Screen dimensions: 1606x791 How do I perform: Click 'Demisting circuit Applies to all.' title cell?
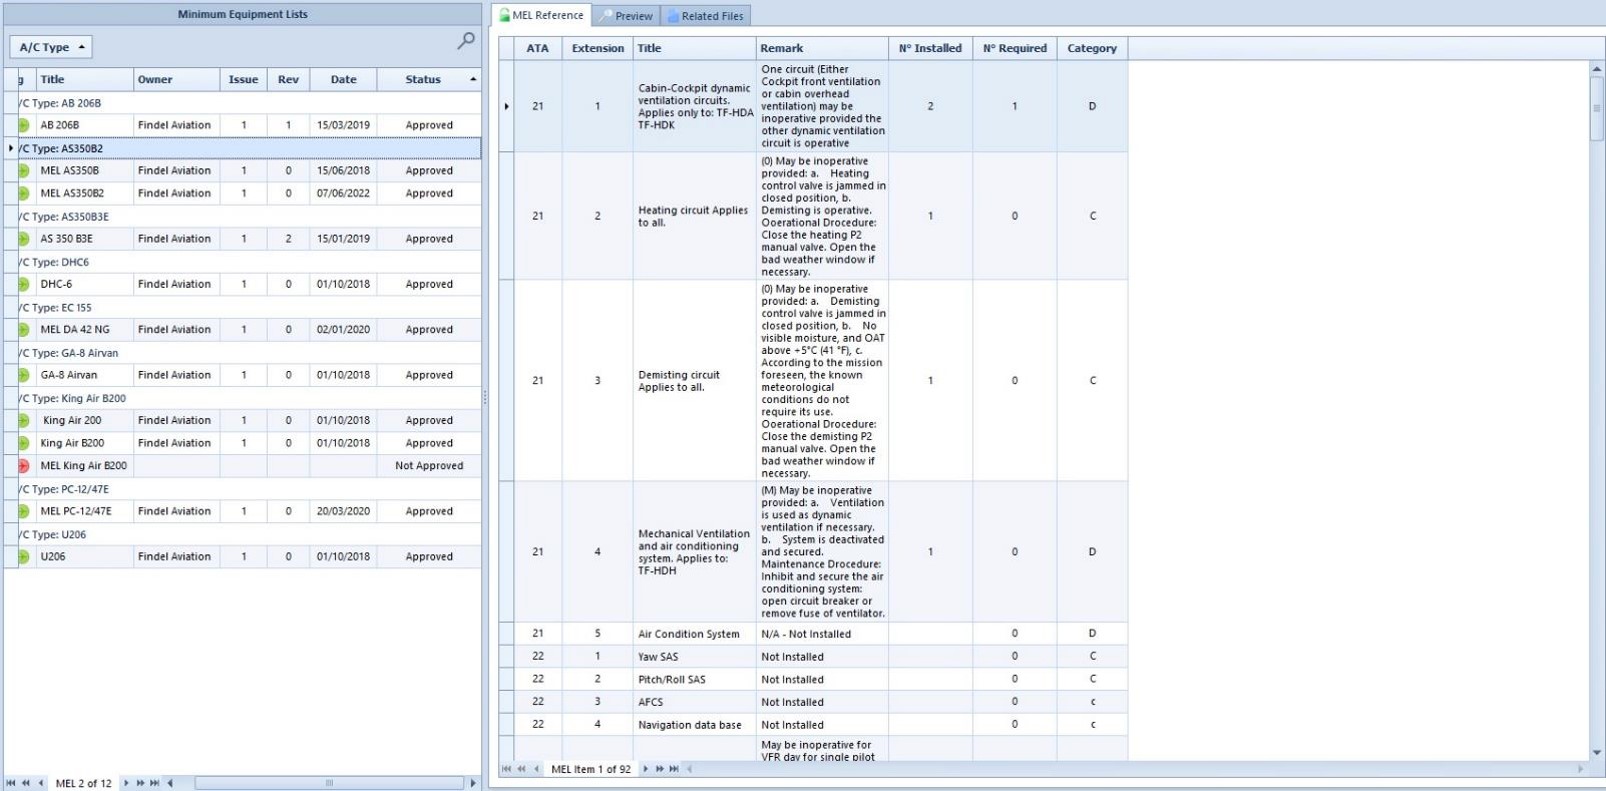click(x=695, y=381)
